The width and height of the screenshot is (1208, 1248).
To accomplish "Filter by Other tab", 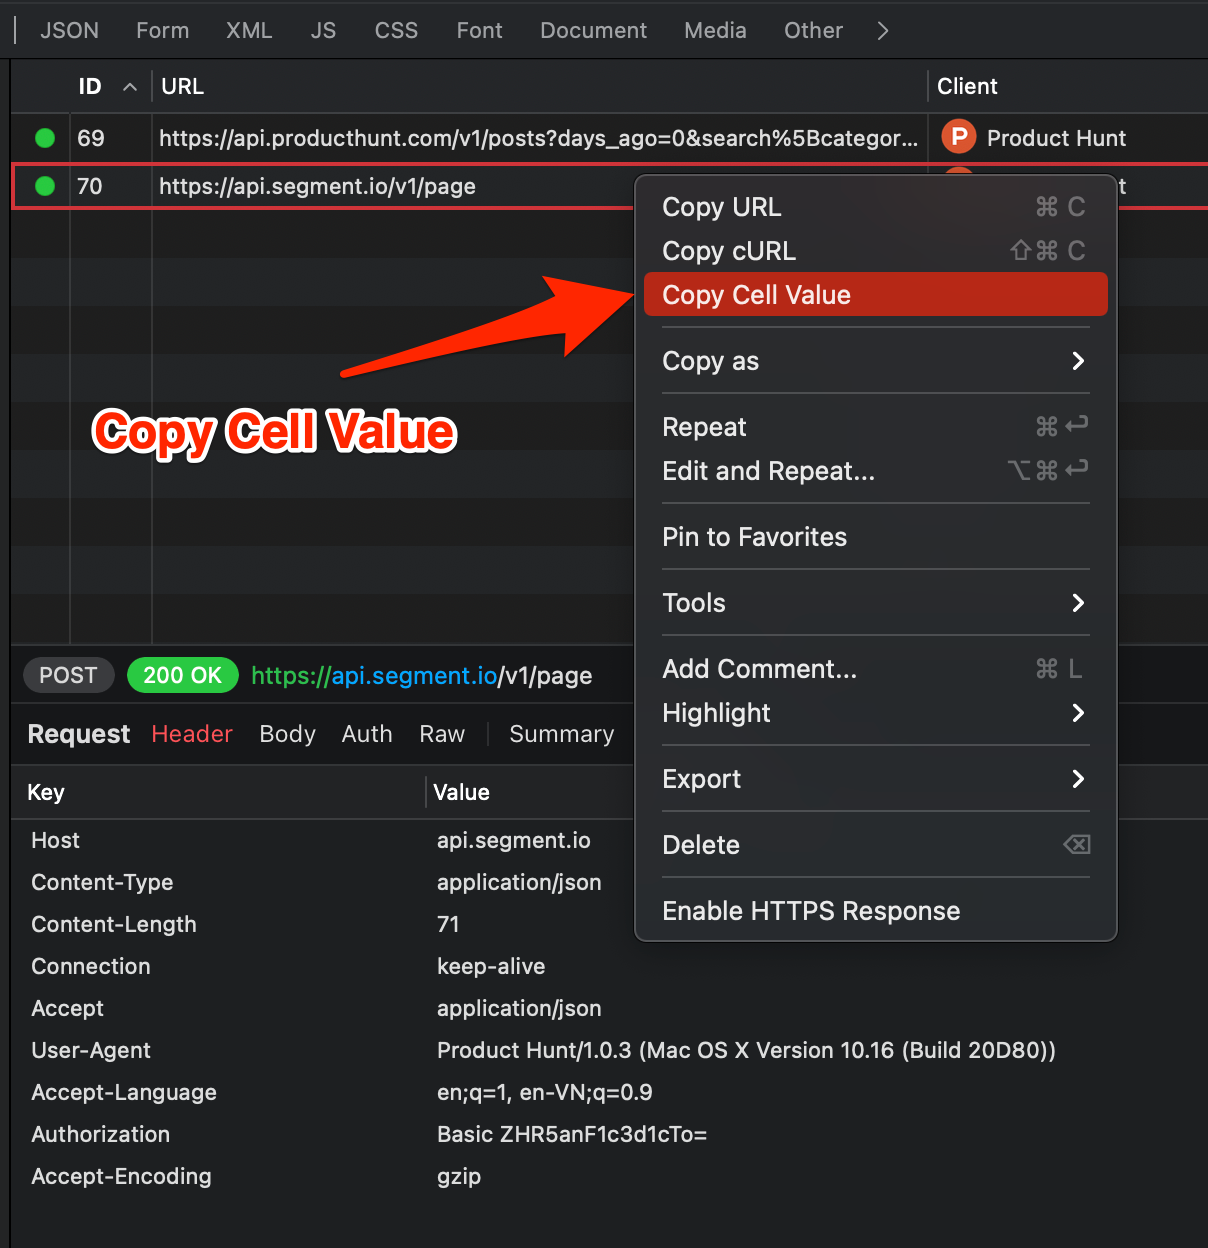I will click(x=813, y=31).
